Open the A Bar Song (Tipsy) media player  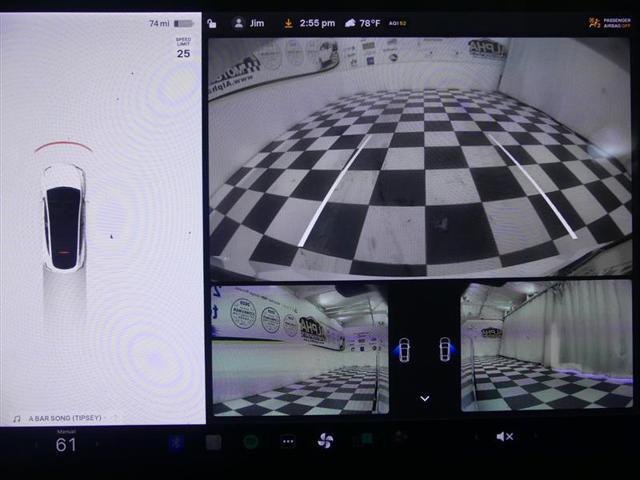point(65,418)
